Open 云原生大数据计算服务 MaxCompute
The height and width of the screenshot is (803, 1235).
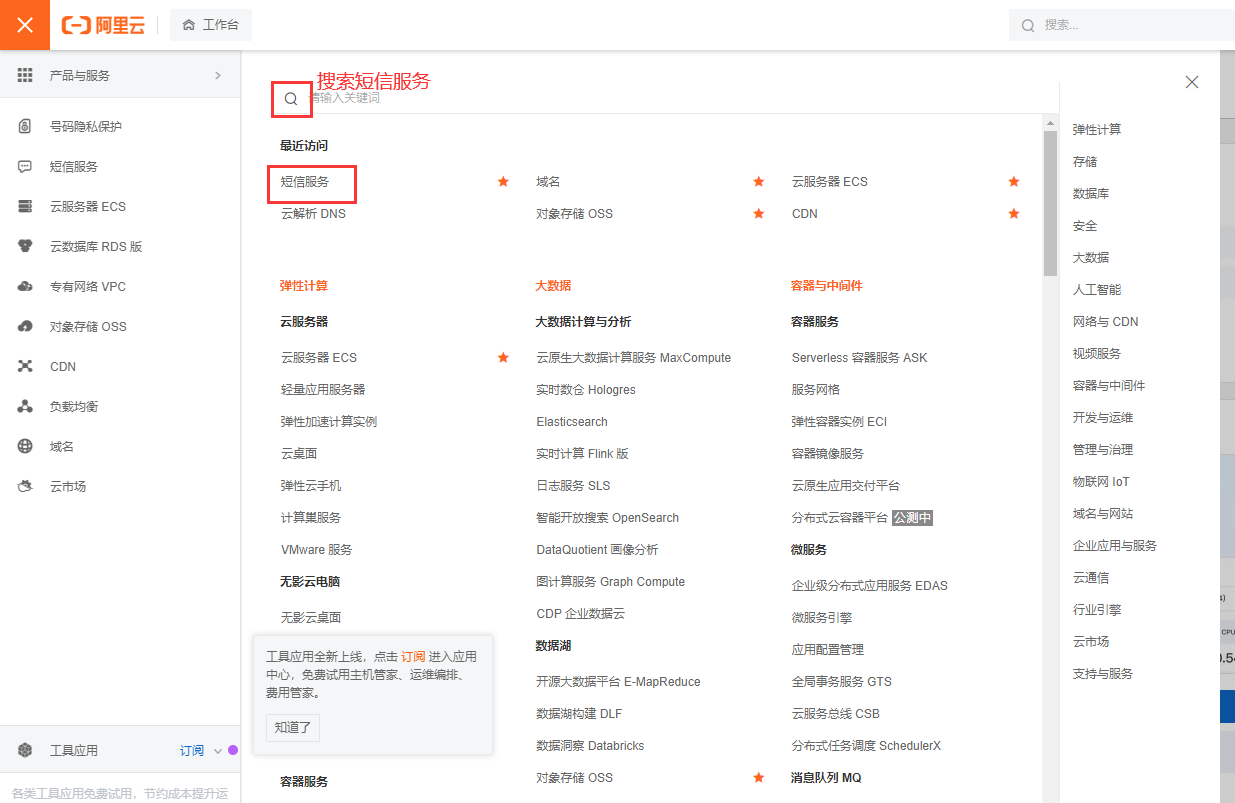[x=633, y=358]
